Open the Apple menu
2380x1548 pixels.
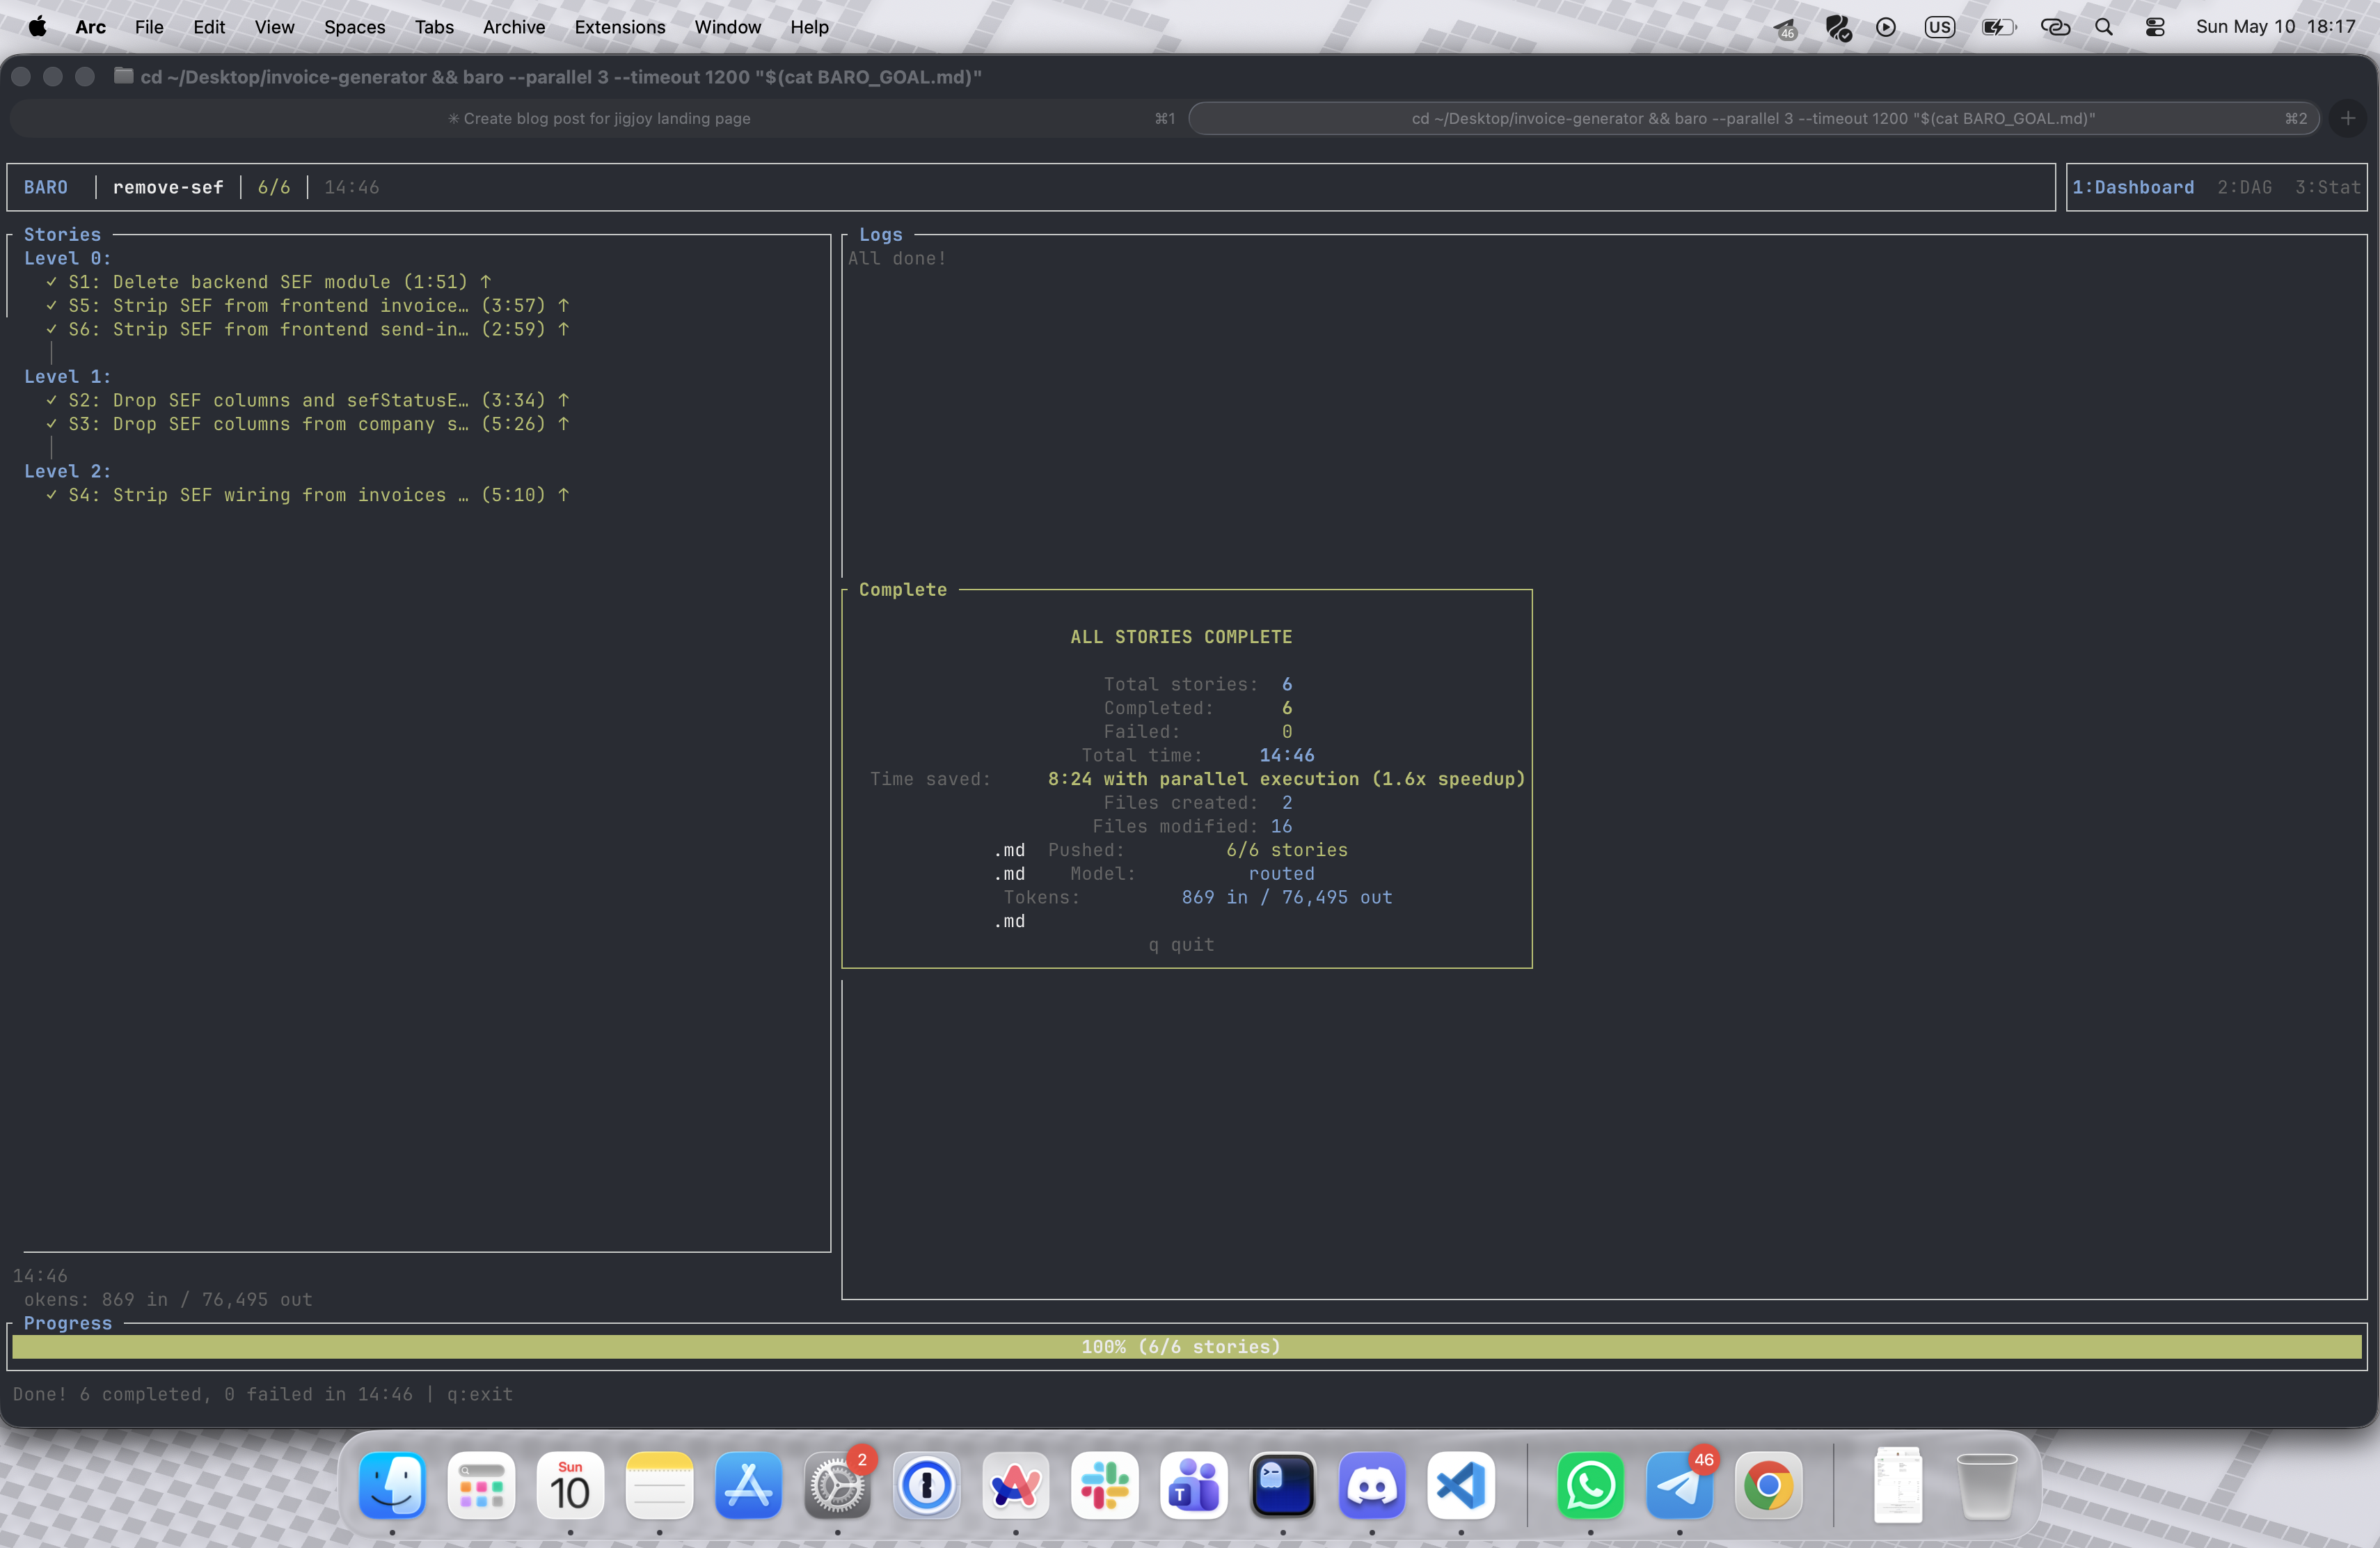click(x=37, y=27)
